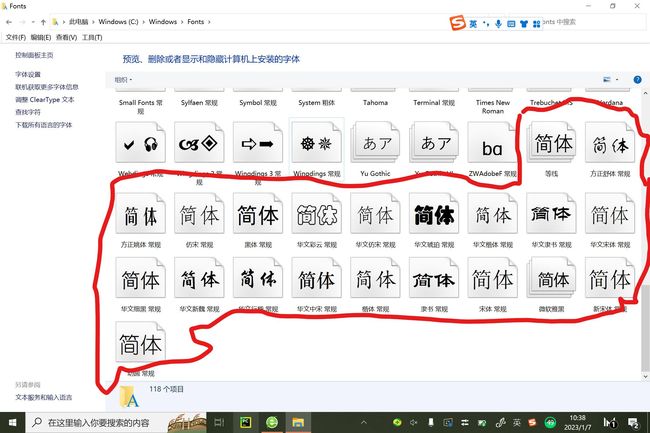Open the 查看(V) menu
The height and width of the screenshot is (433, 650).
[66, 37]
